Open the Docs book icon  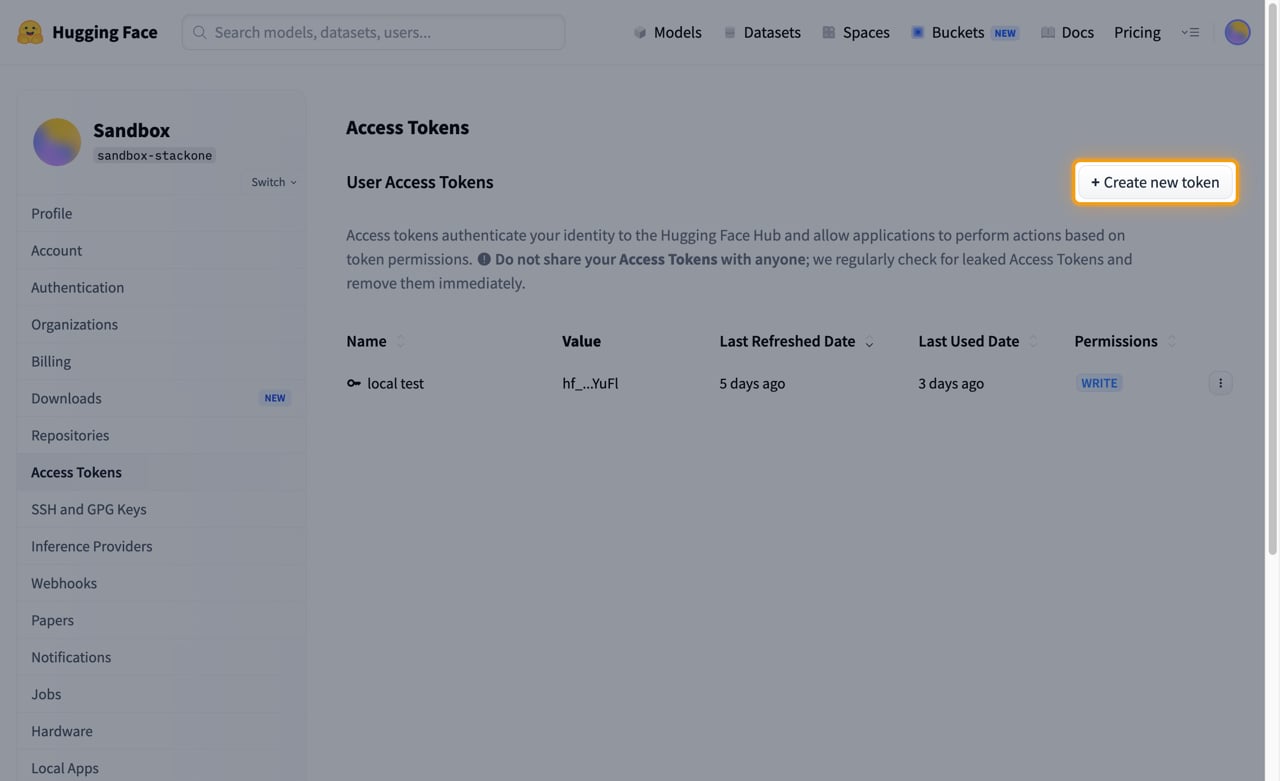click(x=1048, y=32)
